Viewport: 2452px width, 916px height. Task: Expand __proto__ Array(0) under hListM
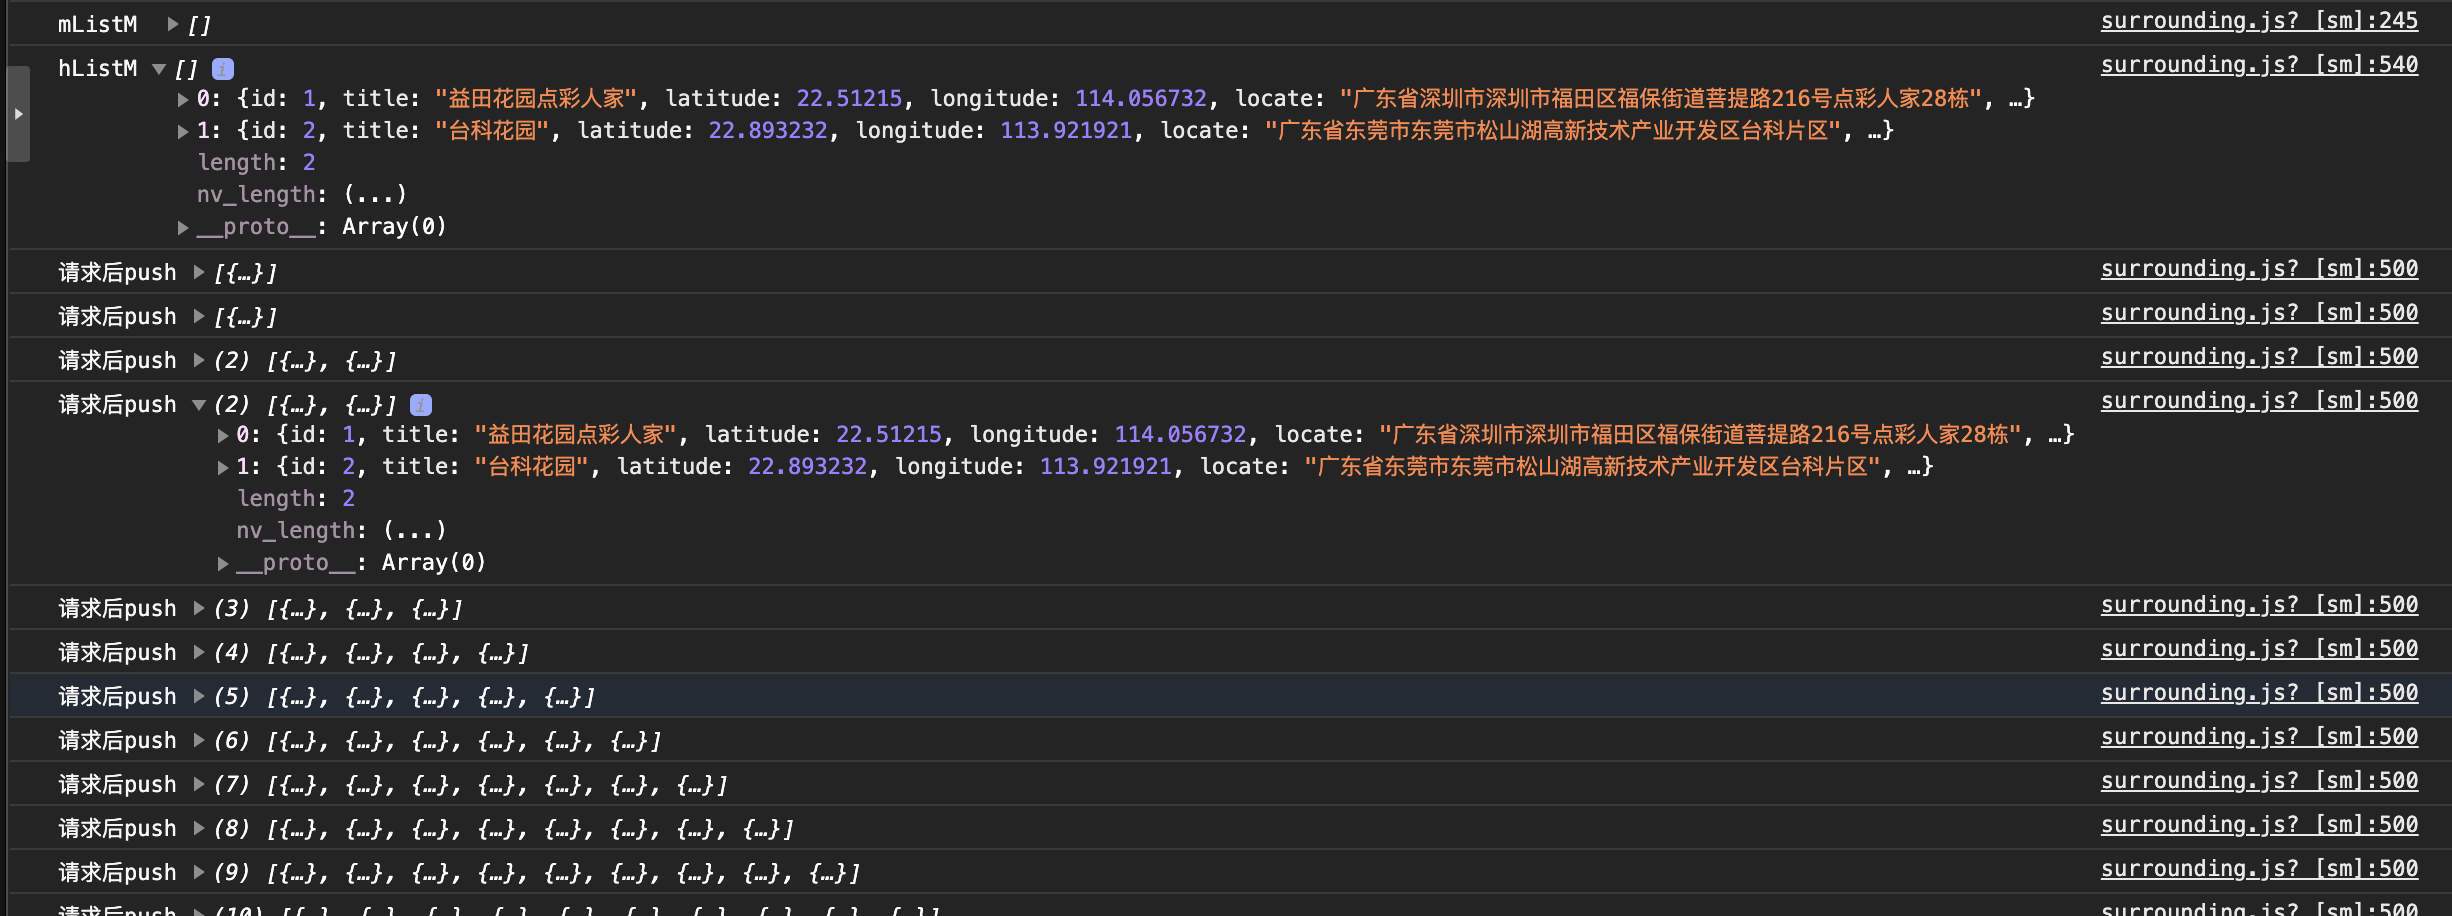183,227
